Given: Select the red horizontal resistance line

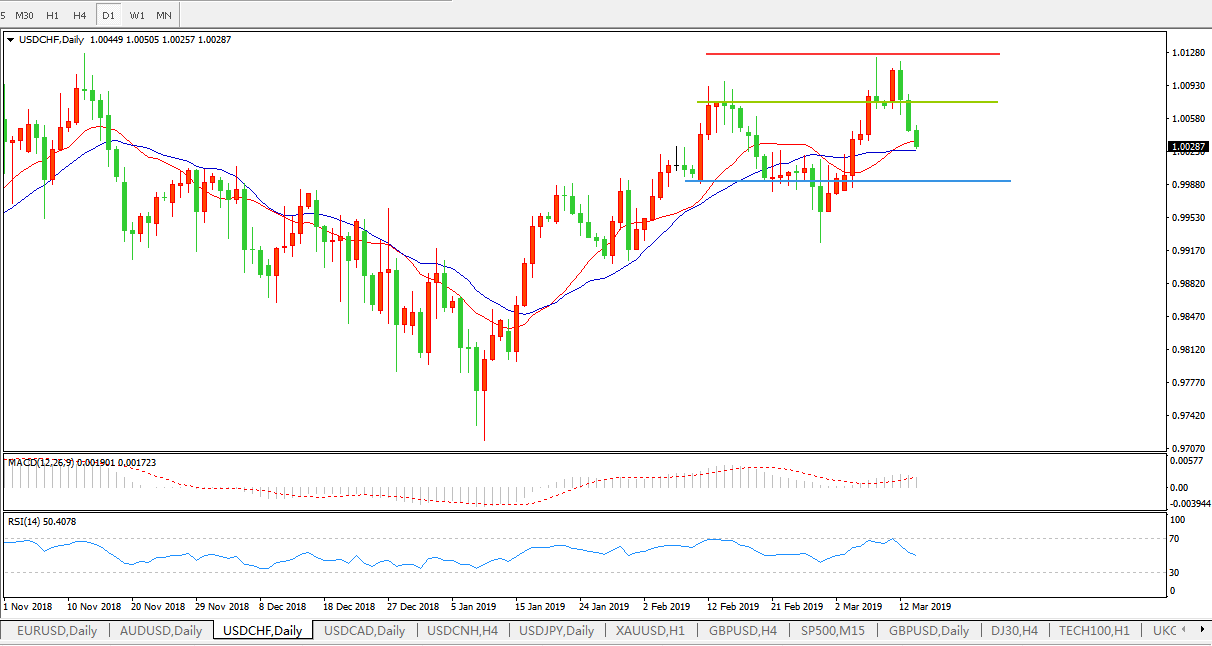Looking at the screenshot, I should [x=850, y=54].
